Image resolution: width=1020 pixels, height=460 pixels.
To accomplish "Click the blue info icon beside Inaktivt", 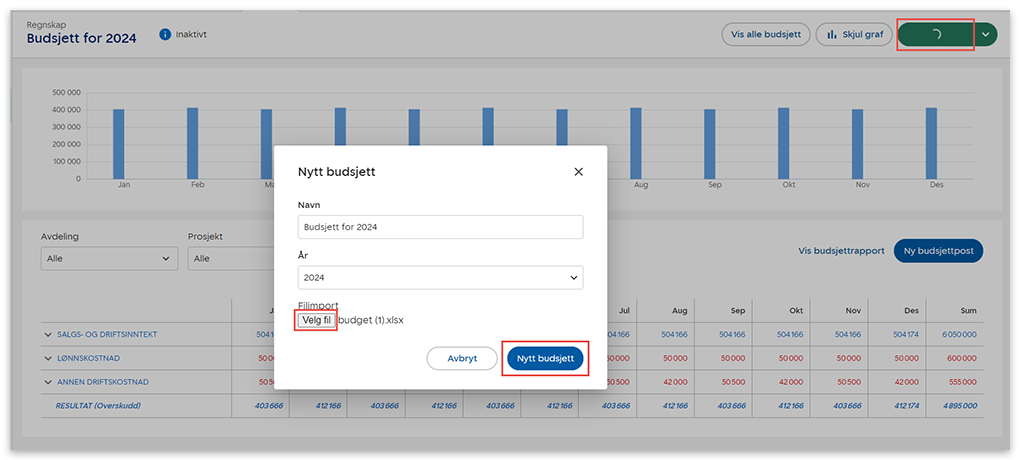I will coord(165,35).
